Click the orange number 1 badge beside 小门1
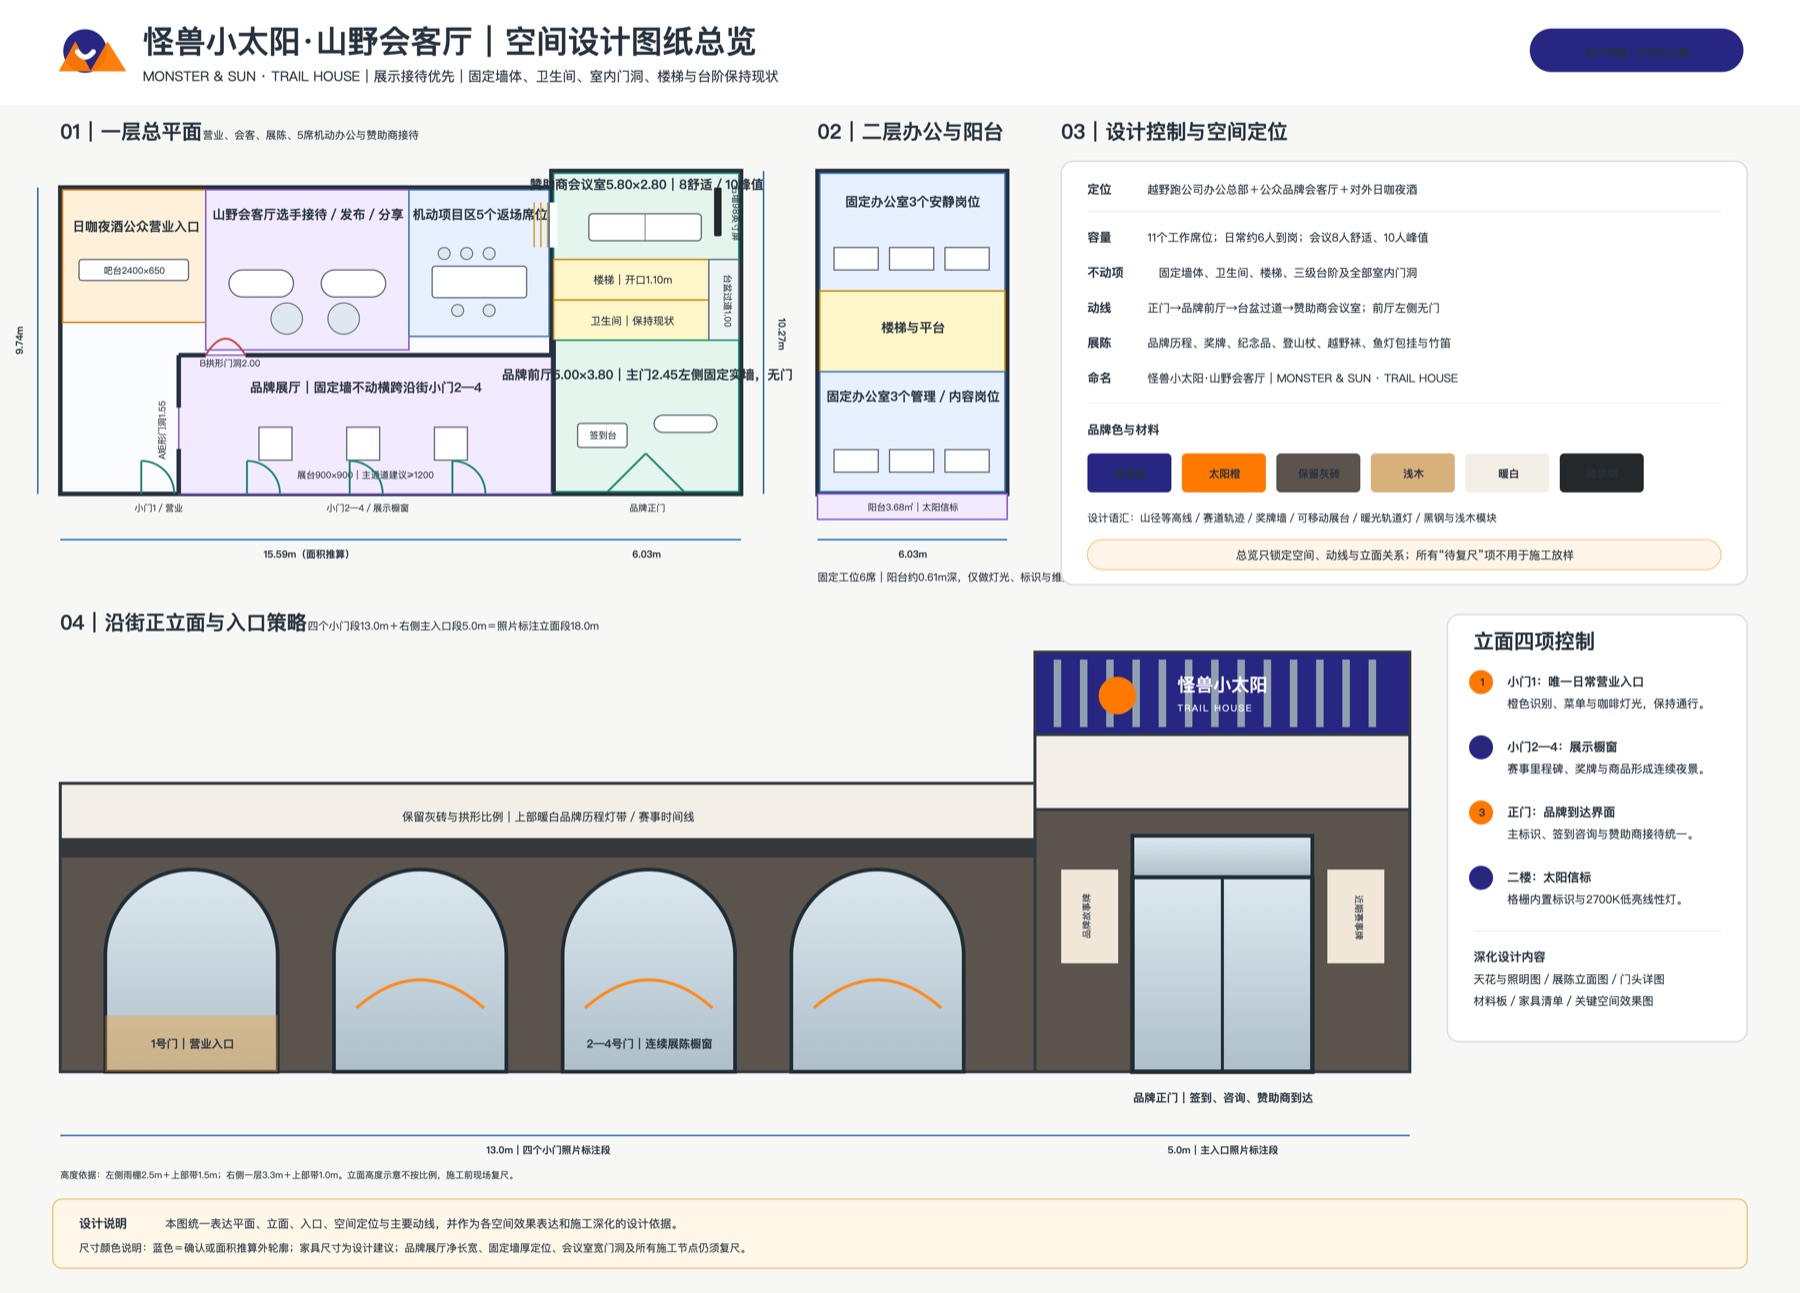 pos(1481,682)
